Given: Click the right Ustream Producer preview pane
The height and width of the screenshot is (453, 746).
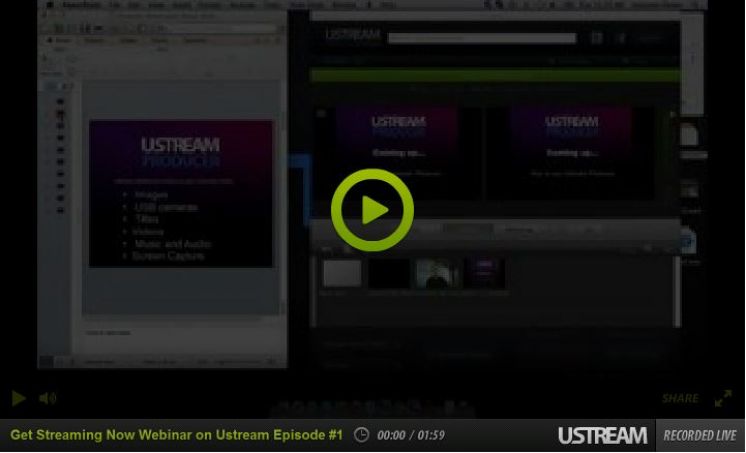Looking at the screenshot, I should coord(571,153).
